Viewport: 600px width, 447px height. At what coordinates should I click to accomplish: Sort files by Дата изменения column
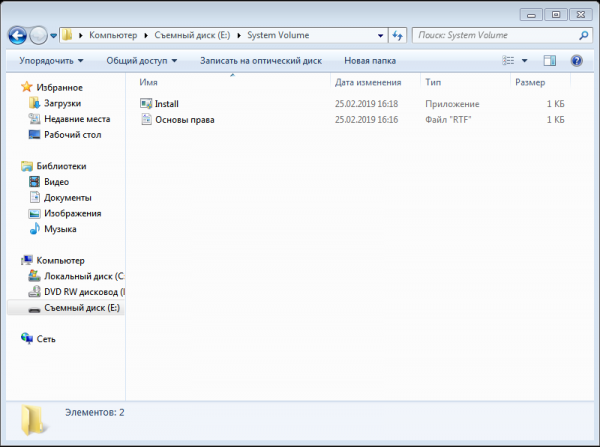click(367, 82)
